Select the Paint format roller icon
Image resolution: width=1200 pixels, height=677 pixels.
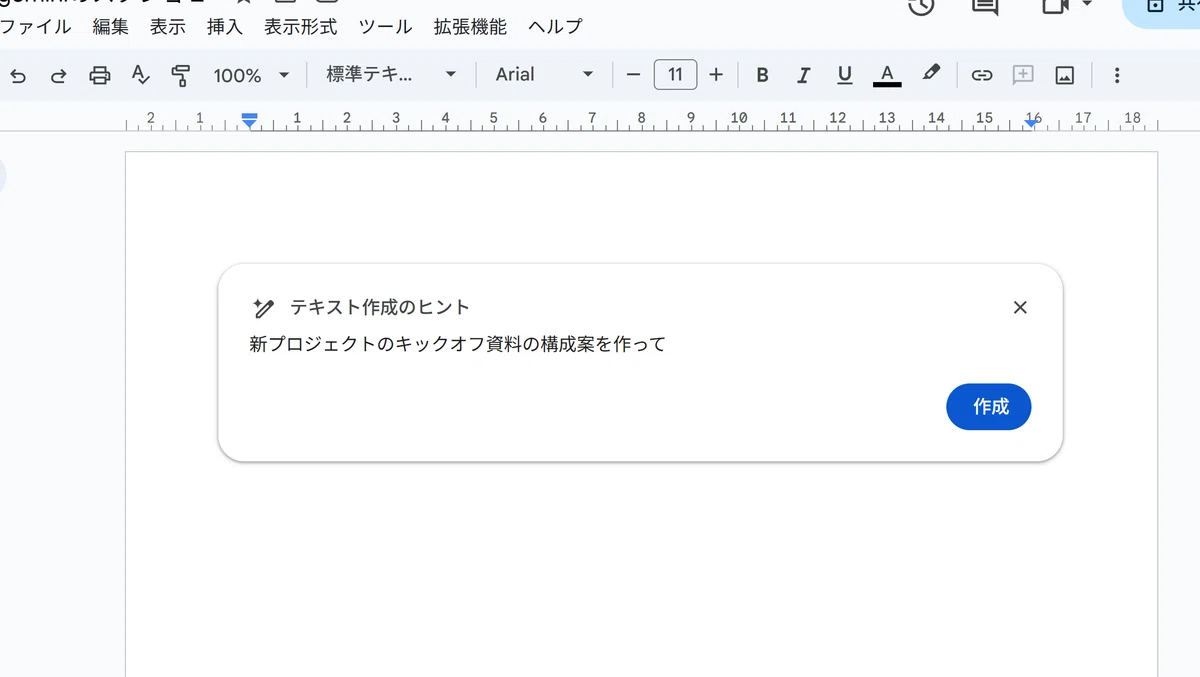click(x=181, y=75)
